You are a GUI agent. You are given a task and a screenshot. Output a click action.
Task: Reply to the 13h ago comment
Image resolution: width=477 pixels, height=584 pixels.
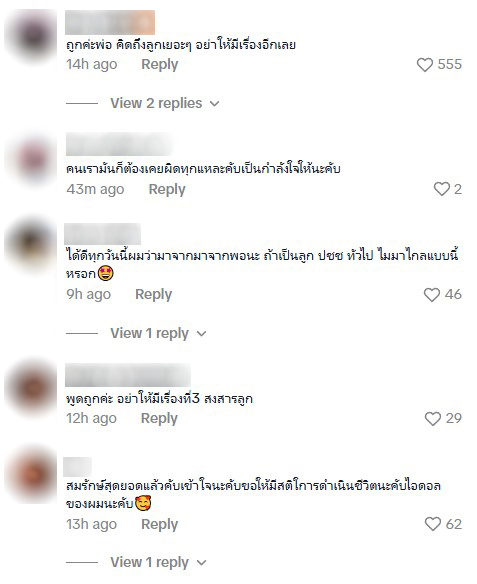[160, 524]
